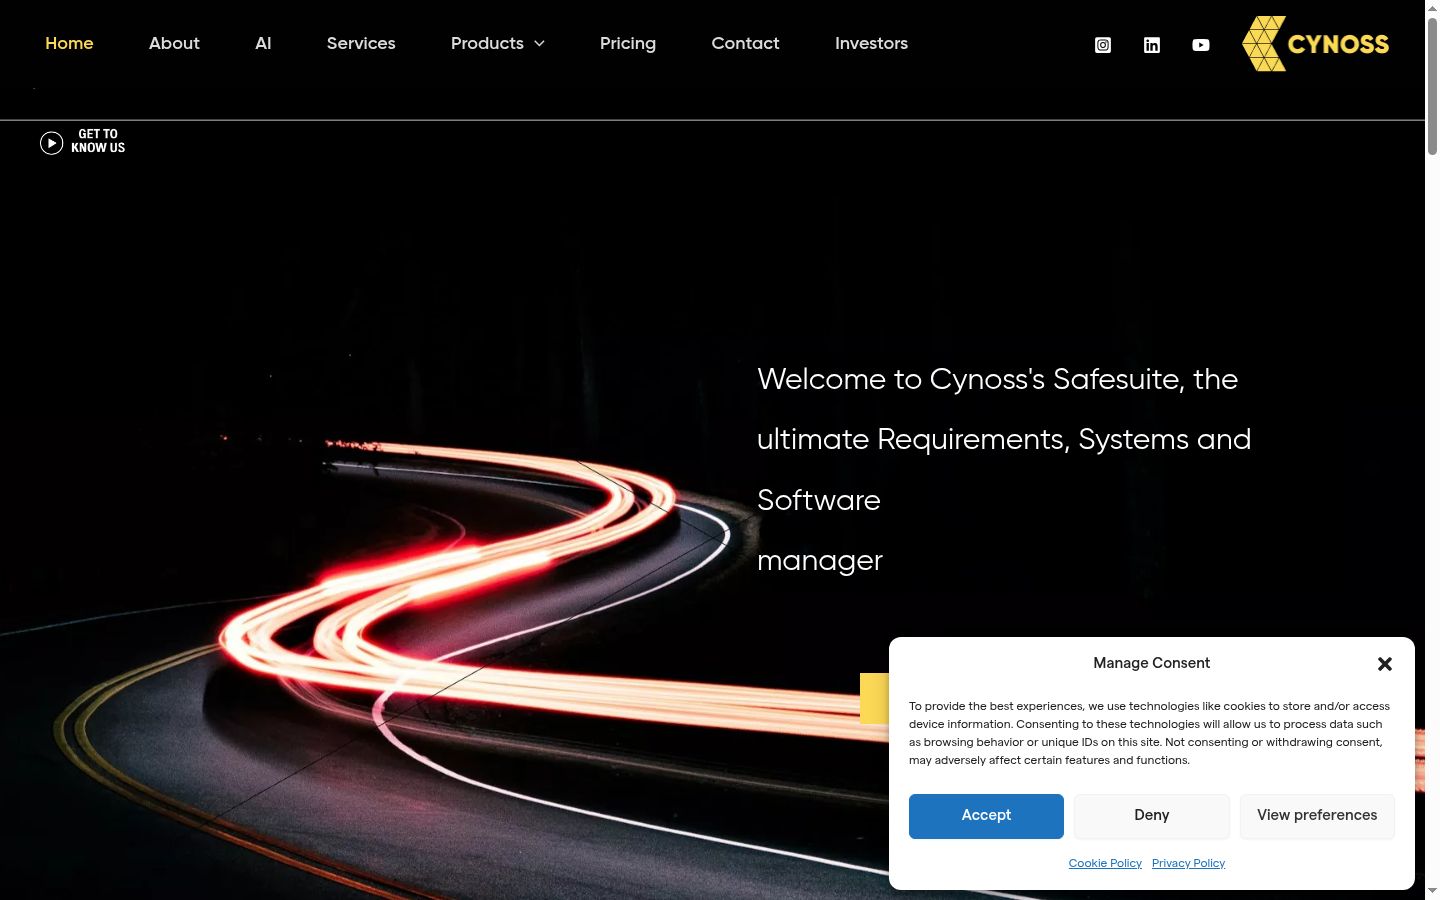This screenshot has width=1440, height=900.
Task: Go to the Home page
Action: click(x=69, y=43)
